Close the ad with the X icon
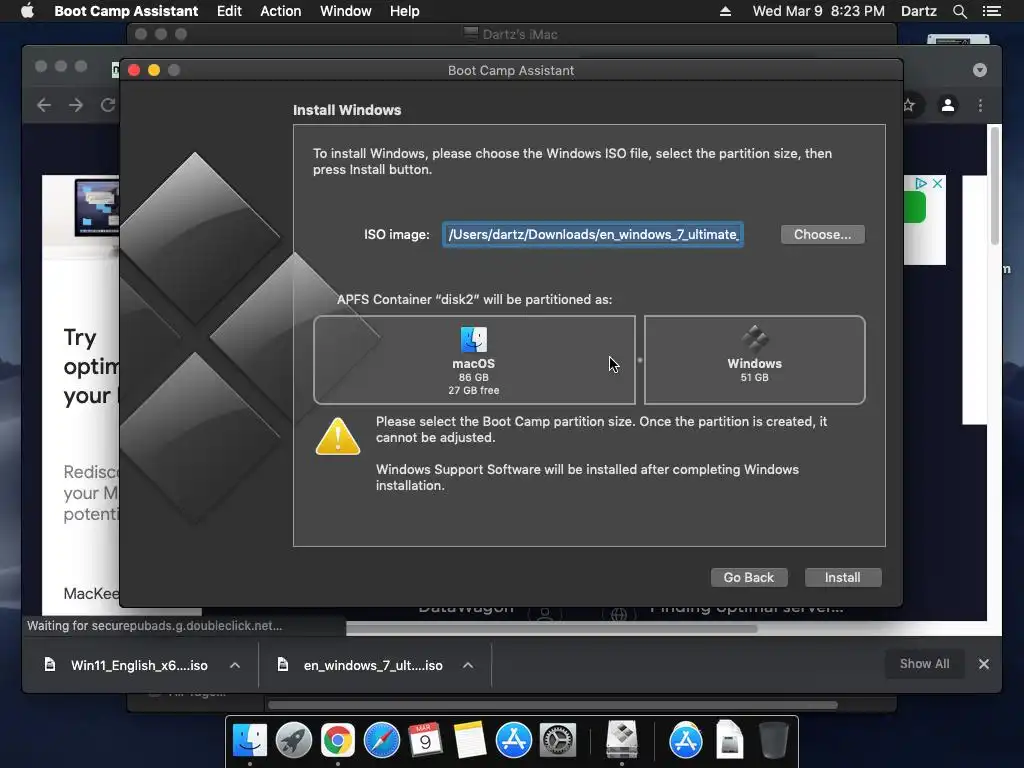The height and width of the screenshot is (768, 1024). (937, 184)
